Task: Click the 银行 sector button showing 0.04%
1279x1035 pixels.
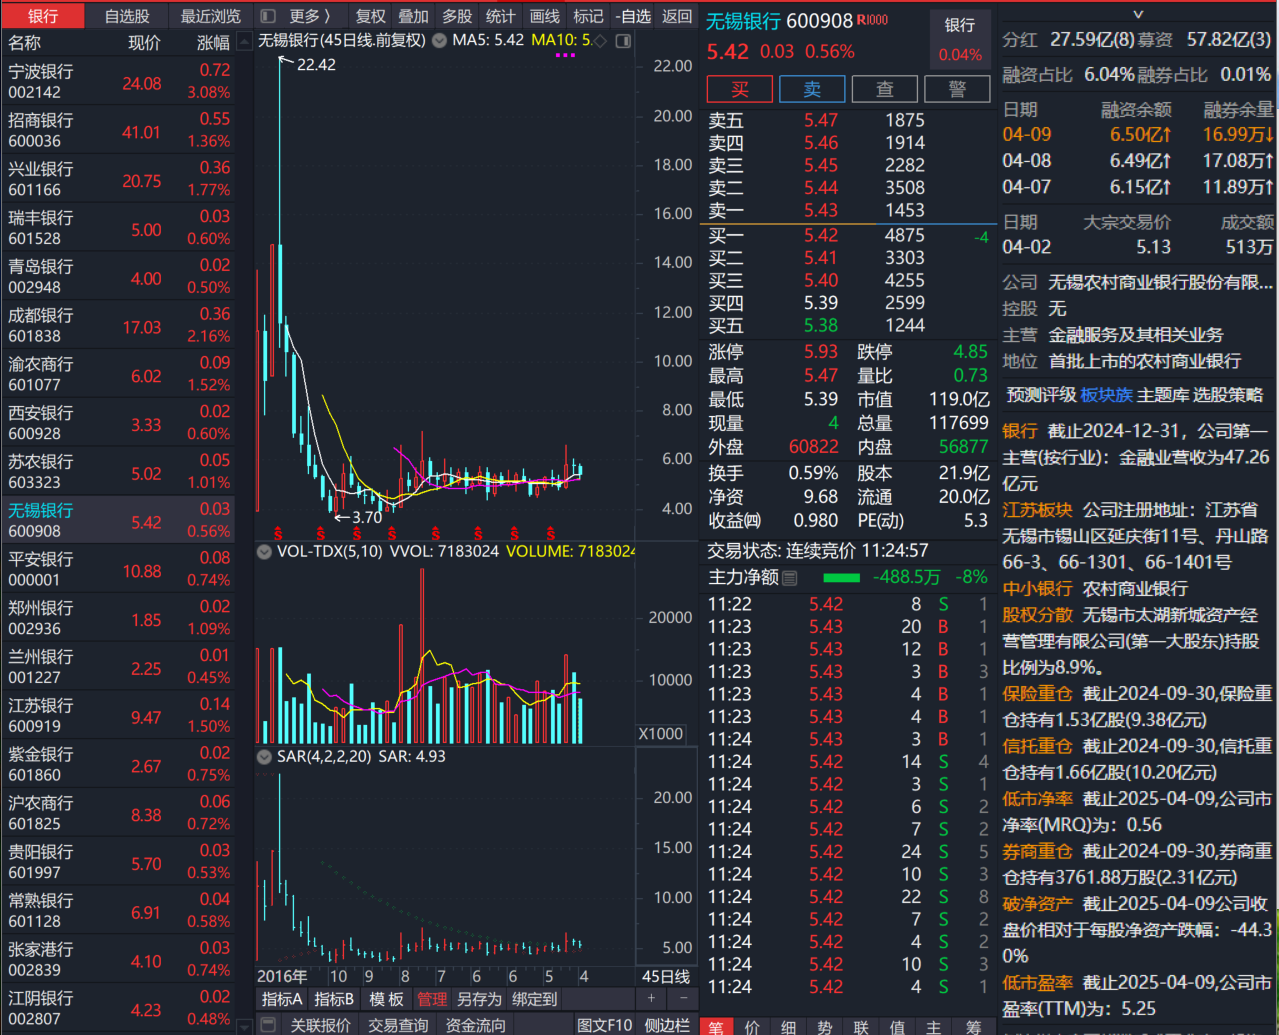Action: point(960,38)
